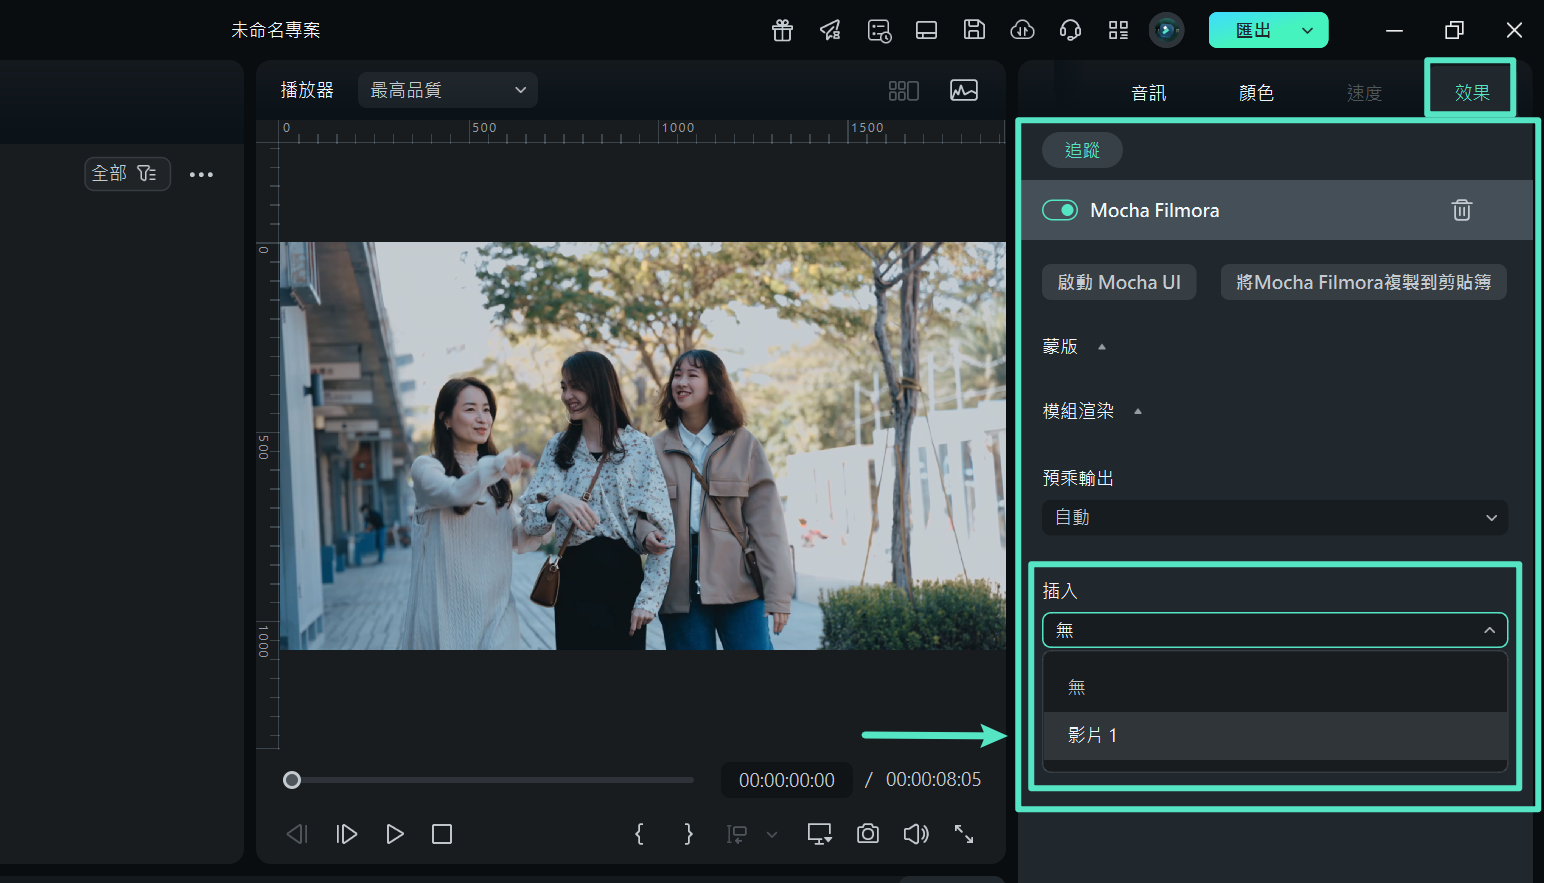Toggle the Mocha Filmora effect switch
Viewport: 1544px width, 883px height.
[1060, 210]
